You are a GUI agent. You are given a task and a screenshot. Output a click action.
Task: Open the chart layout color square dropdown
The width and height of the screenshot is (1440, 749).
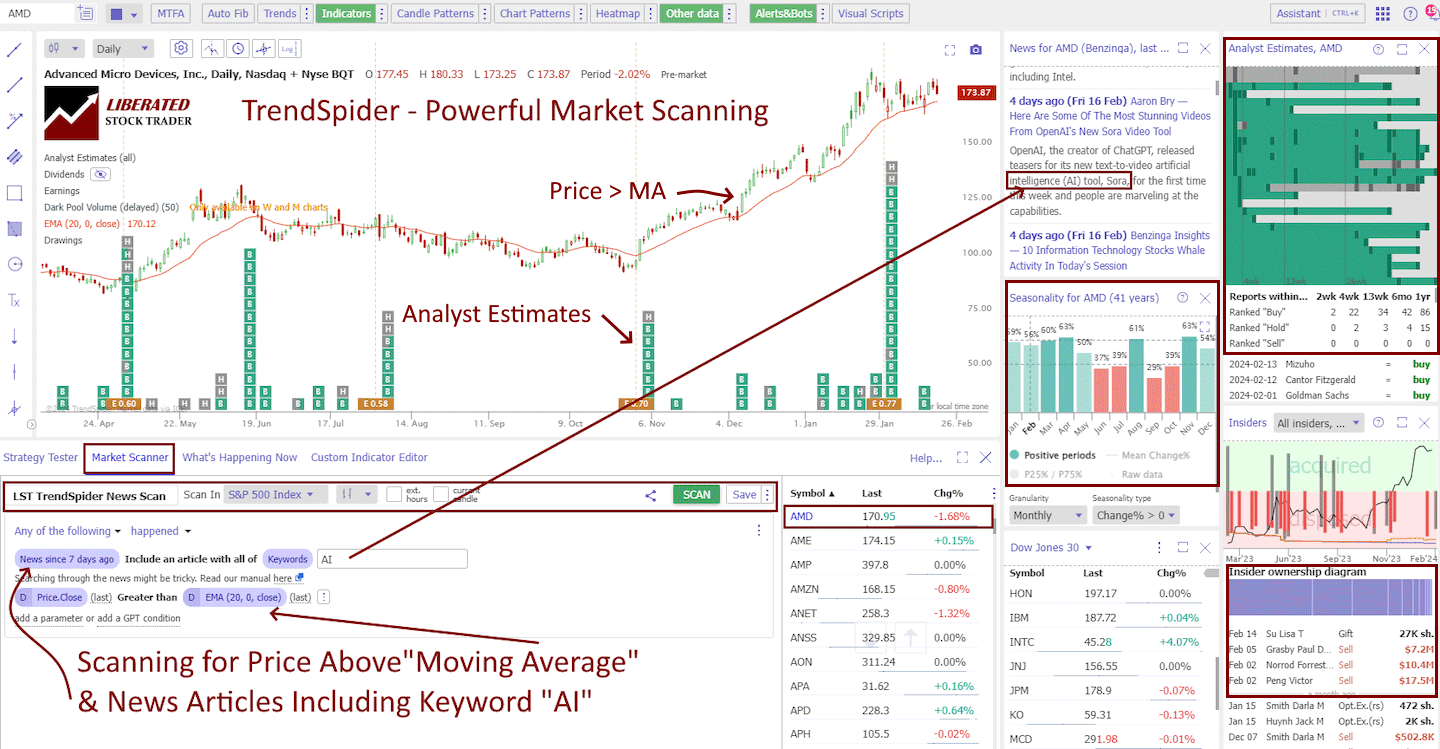point(124,14)
